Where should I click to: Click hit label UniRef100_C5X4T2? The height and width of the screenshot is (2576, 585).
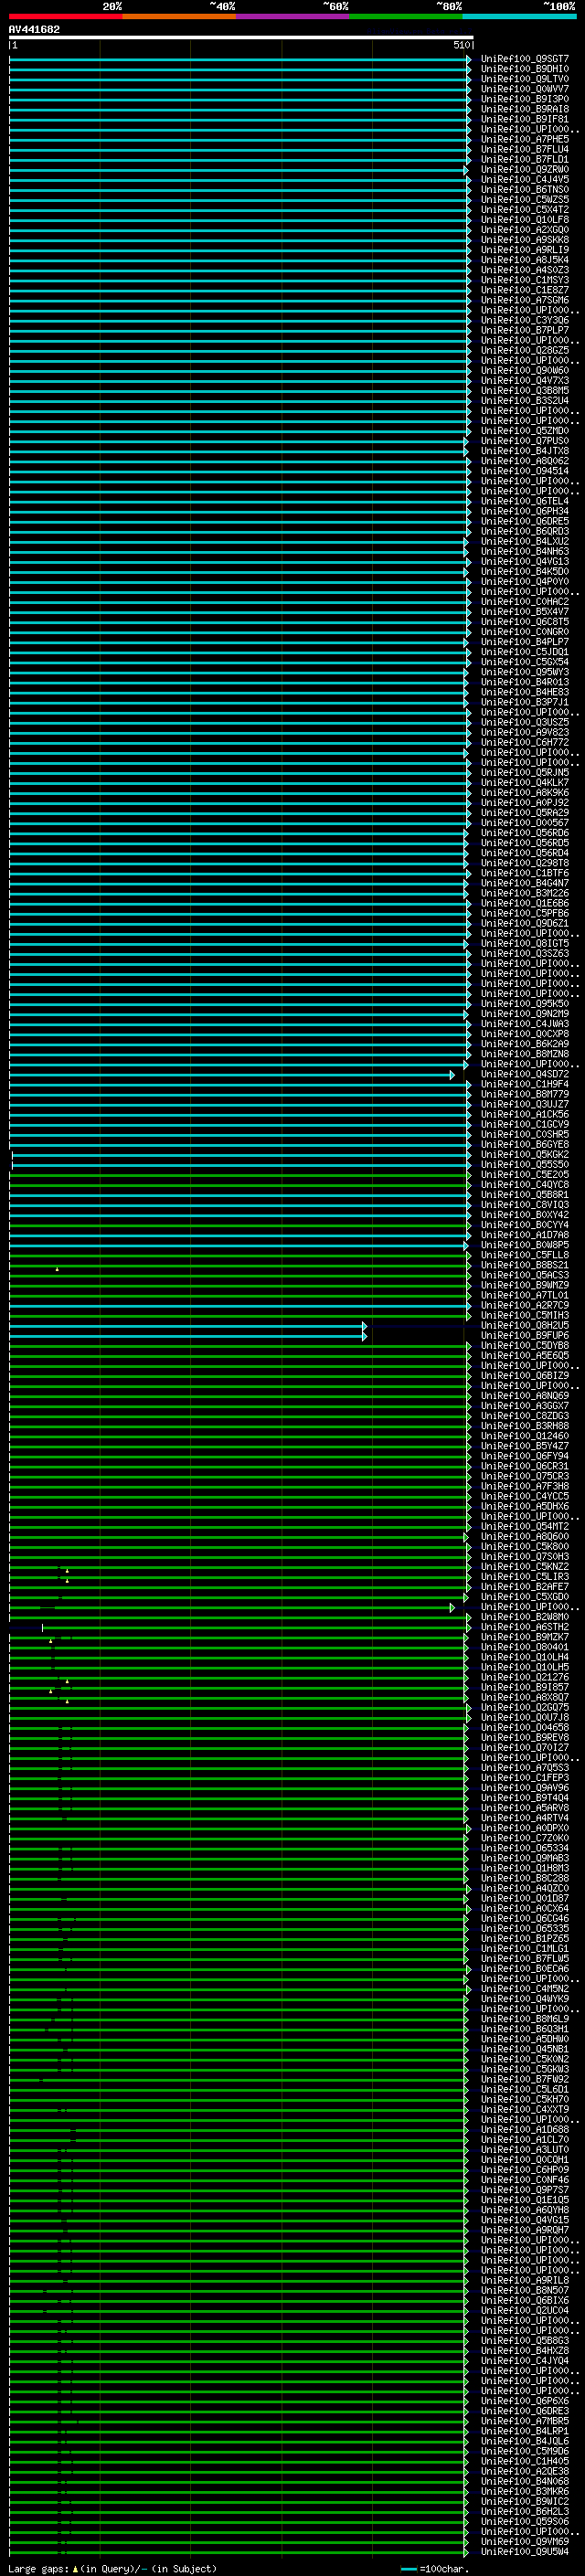(525, 210)
